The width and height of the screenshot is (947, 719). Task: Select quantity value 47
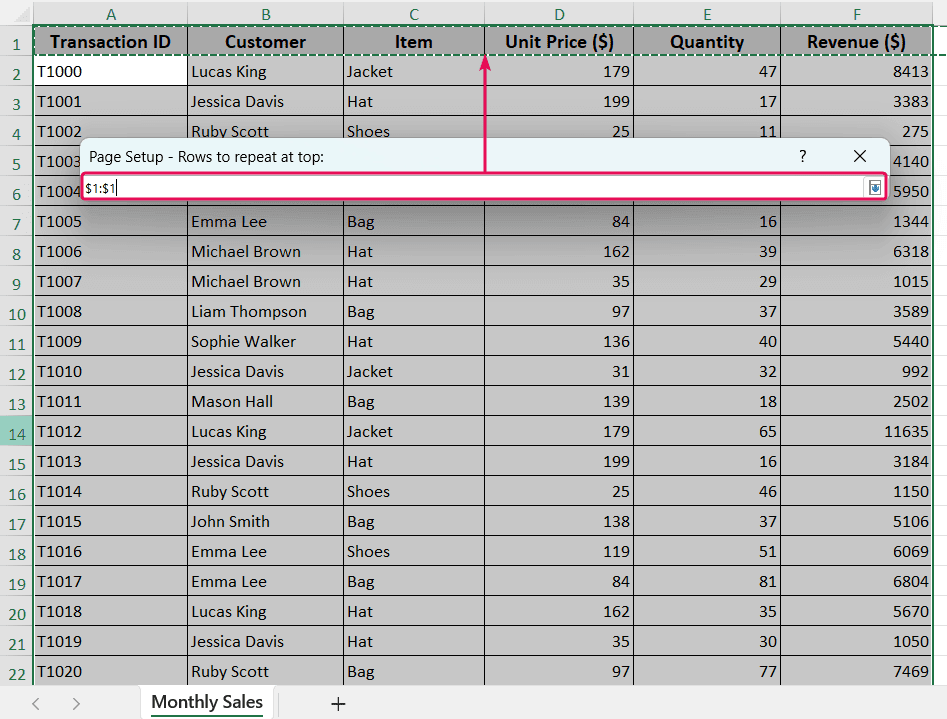click(x=707, y=71)
